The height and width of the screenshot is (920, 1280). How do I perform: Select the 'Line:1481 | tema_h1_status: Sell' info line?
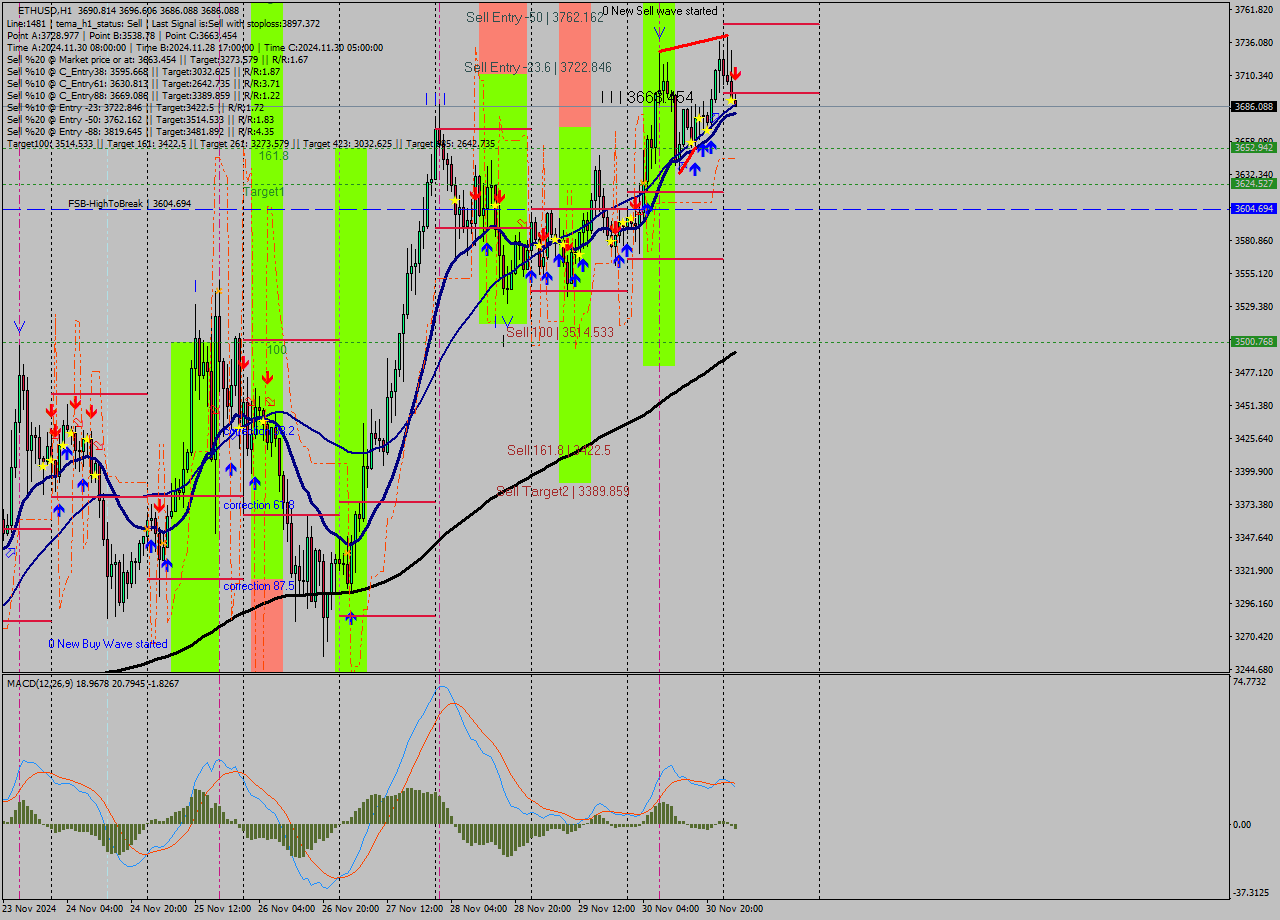(163, 23)
